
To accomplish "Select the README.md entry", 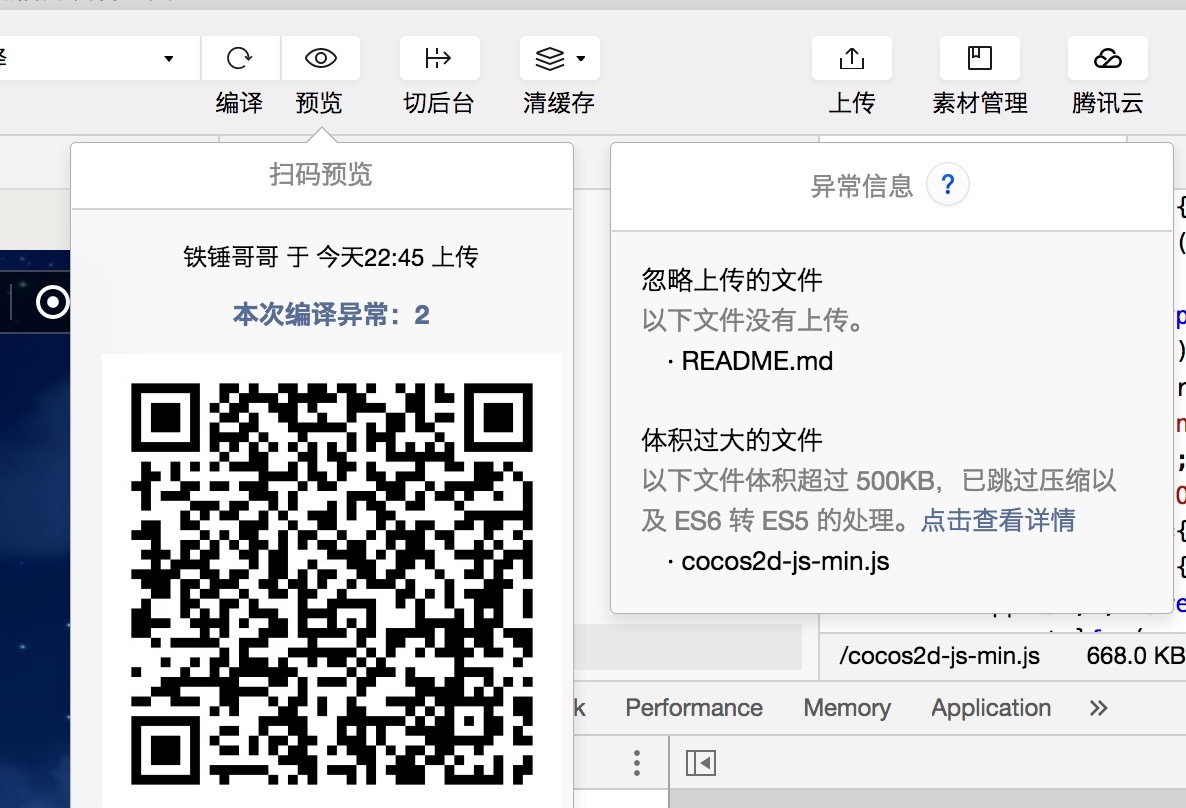I will (757, 361).
